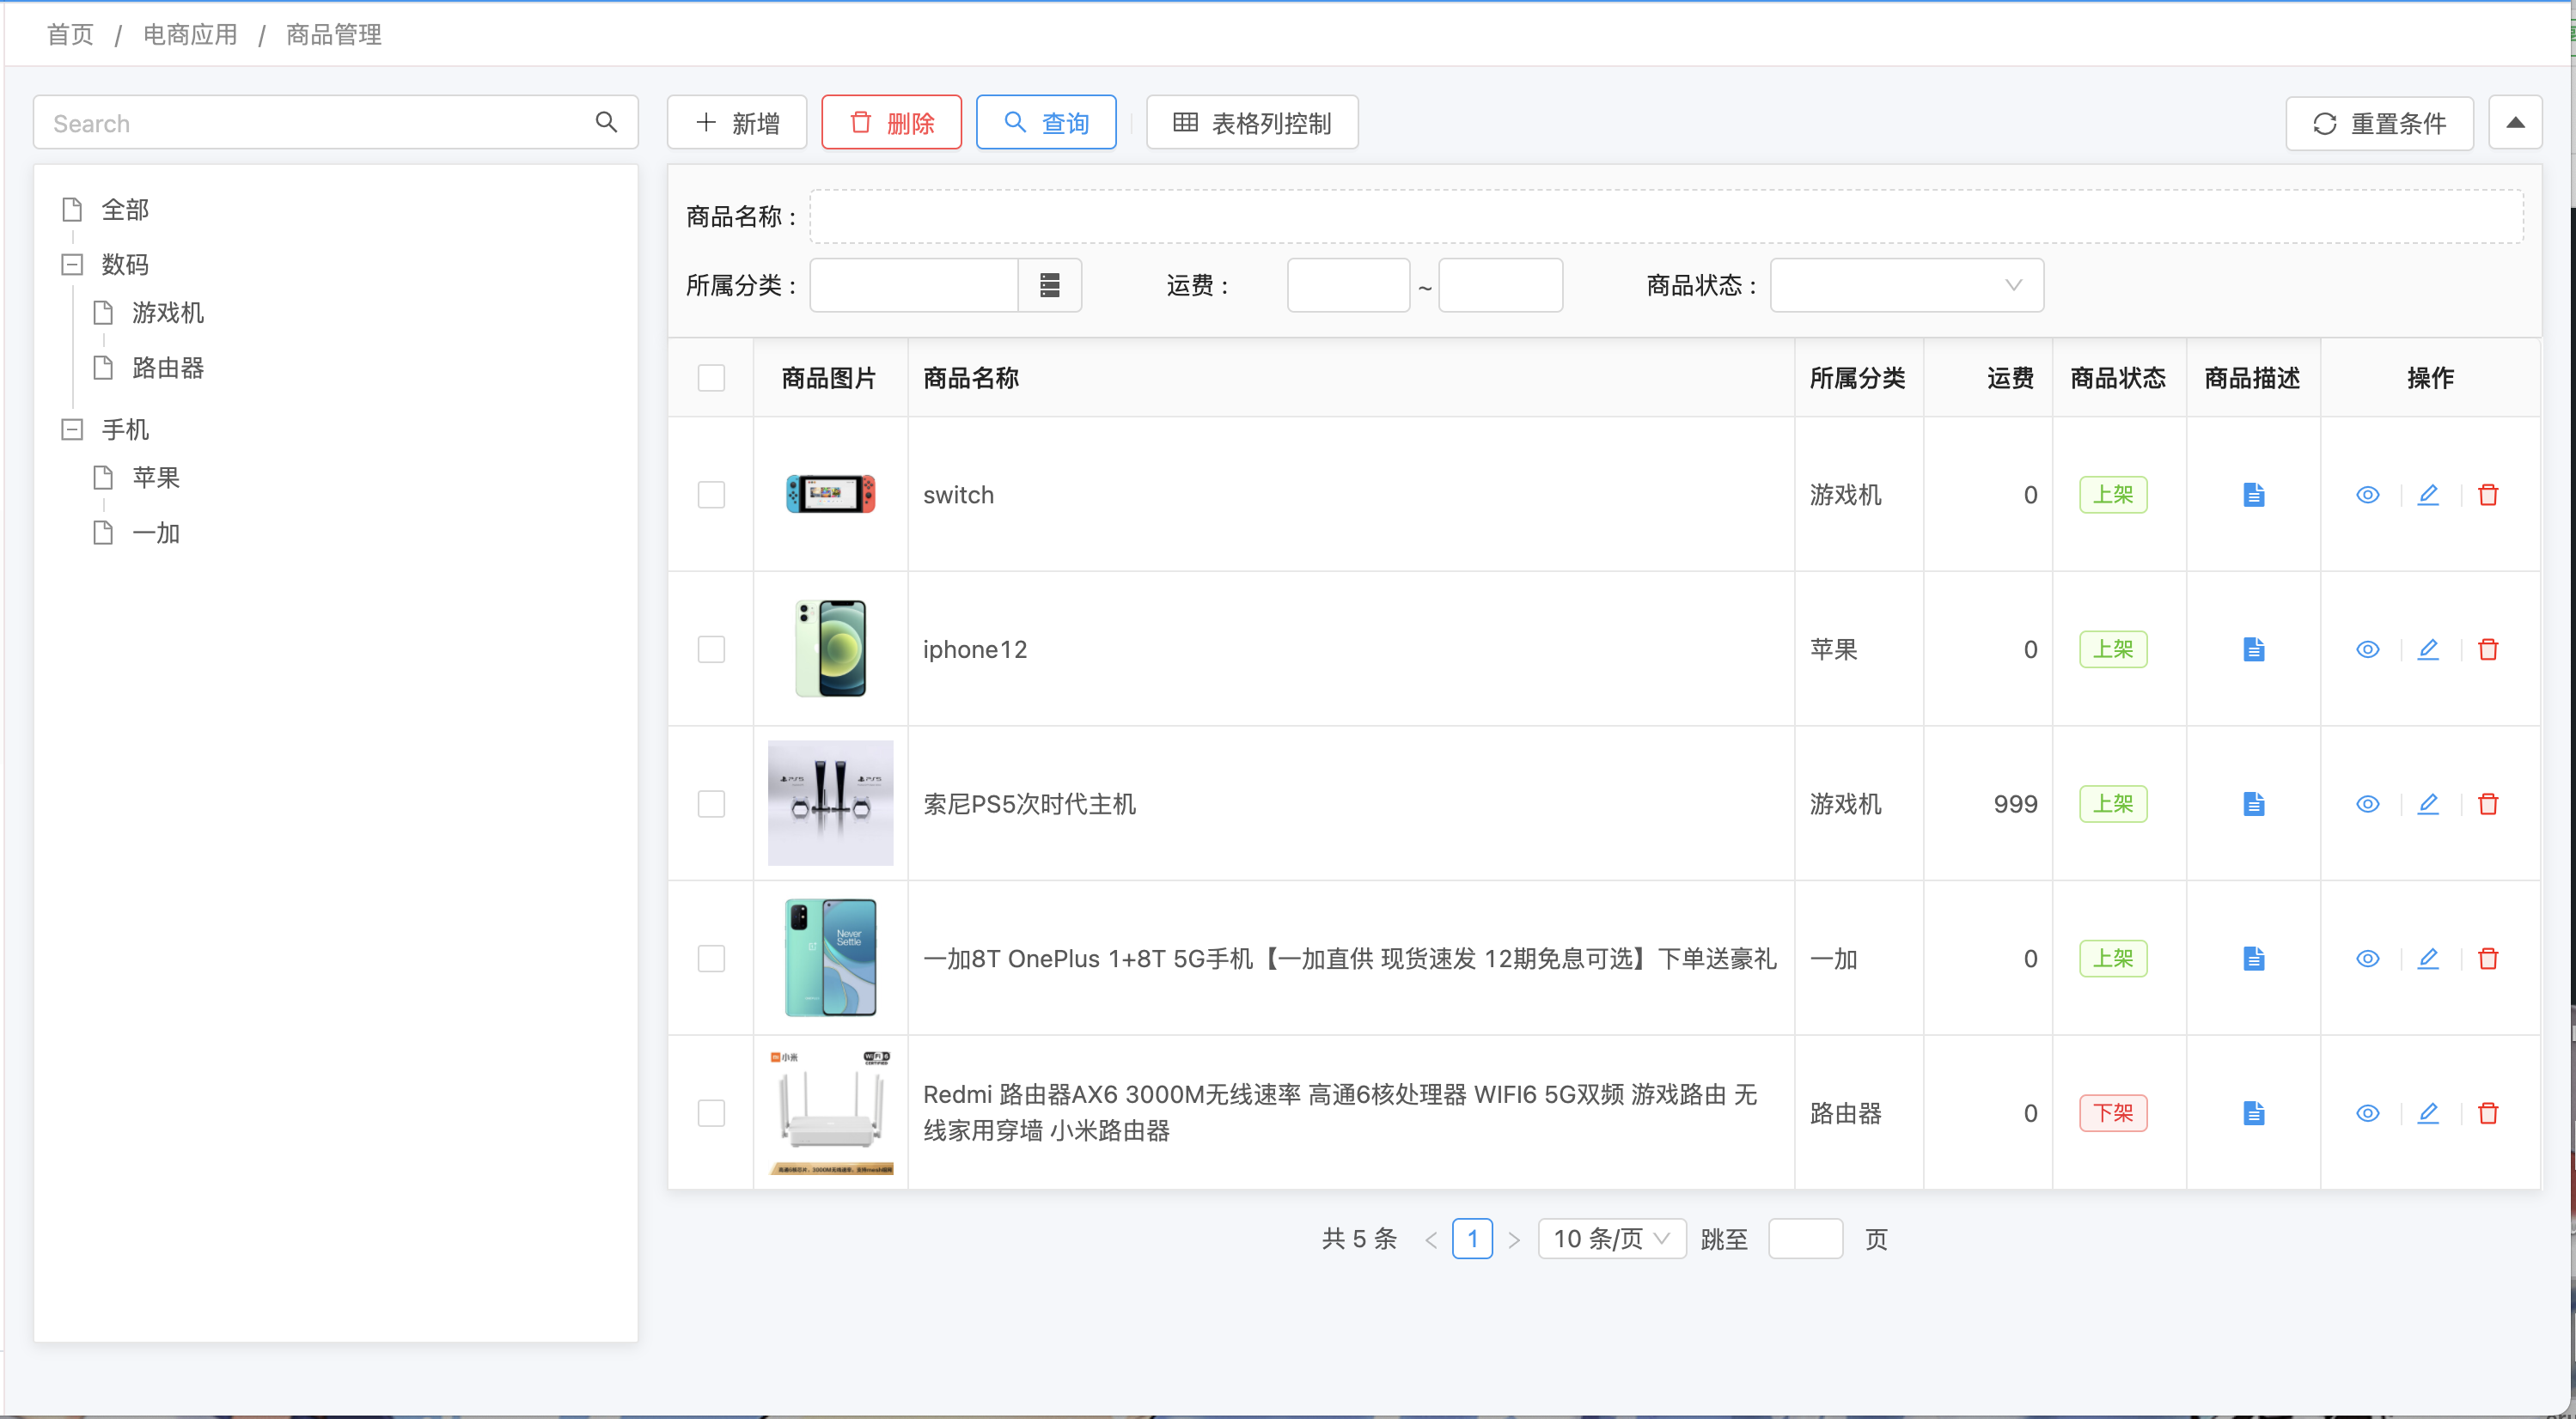Screen dimensions: 2576x1419
Task: Focus the minimum 运费 input
Action: pyautogui.click(x=1348, y=286)
